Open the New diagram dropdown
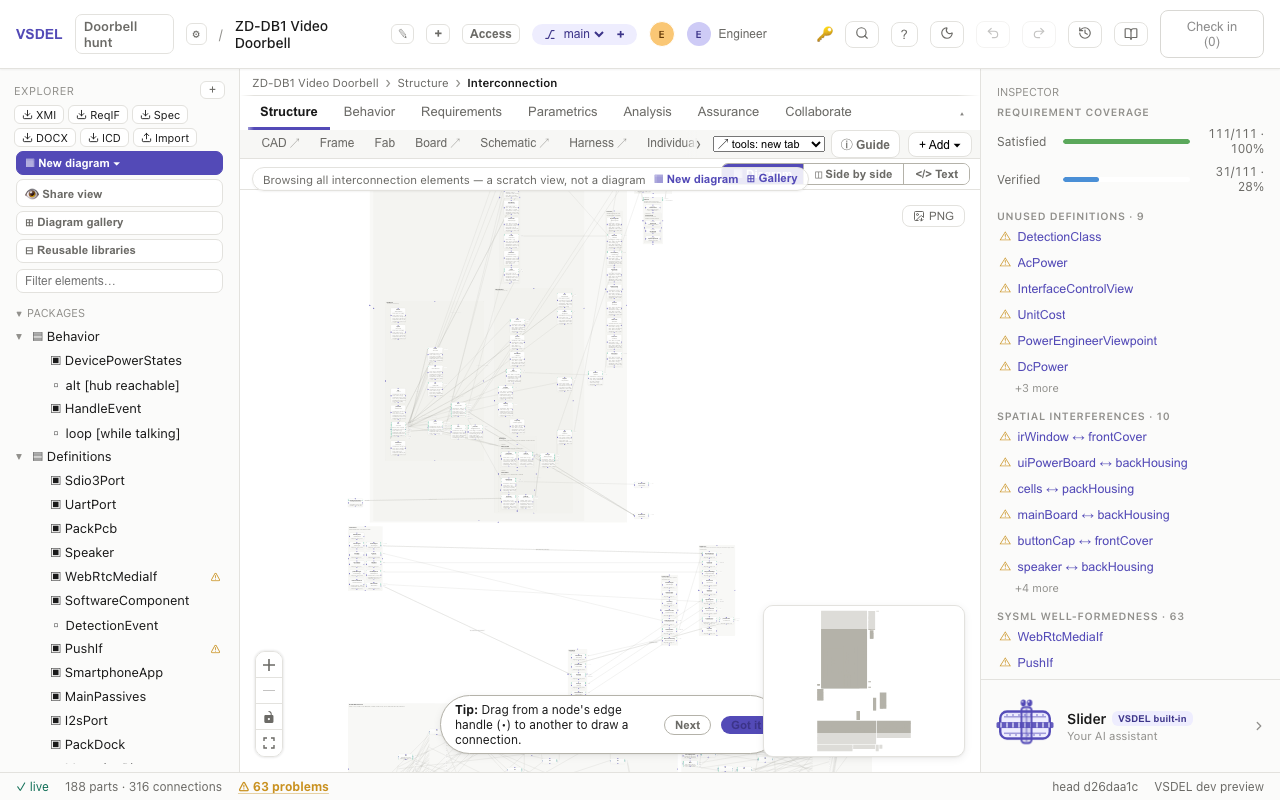This screenshot has height=800, width=1280. (x=119, y=163)
